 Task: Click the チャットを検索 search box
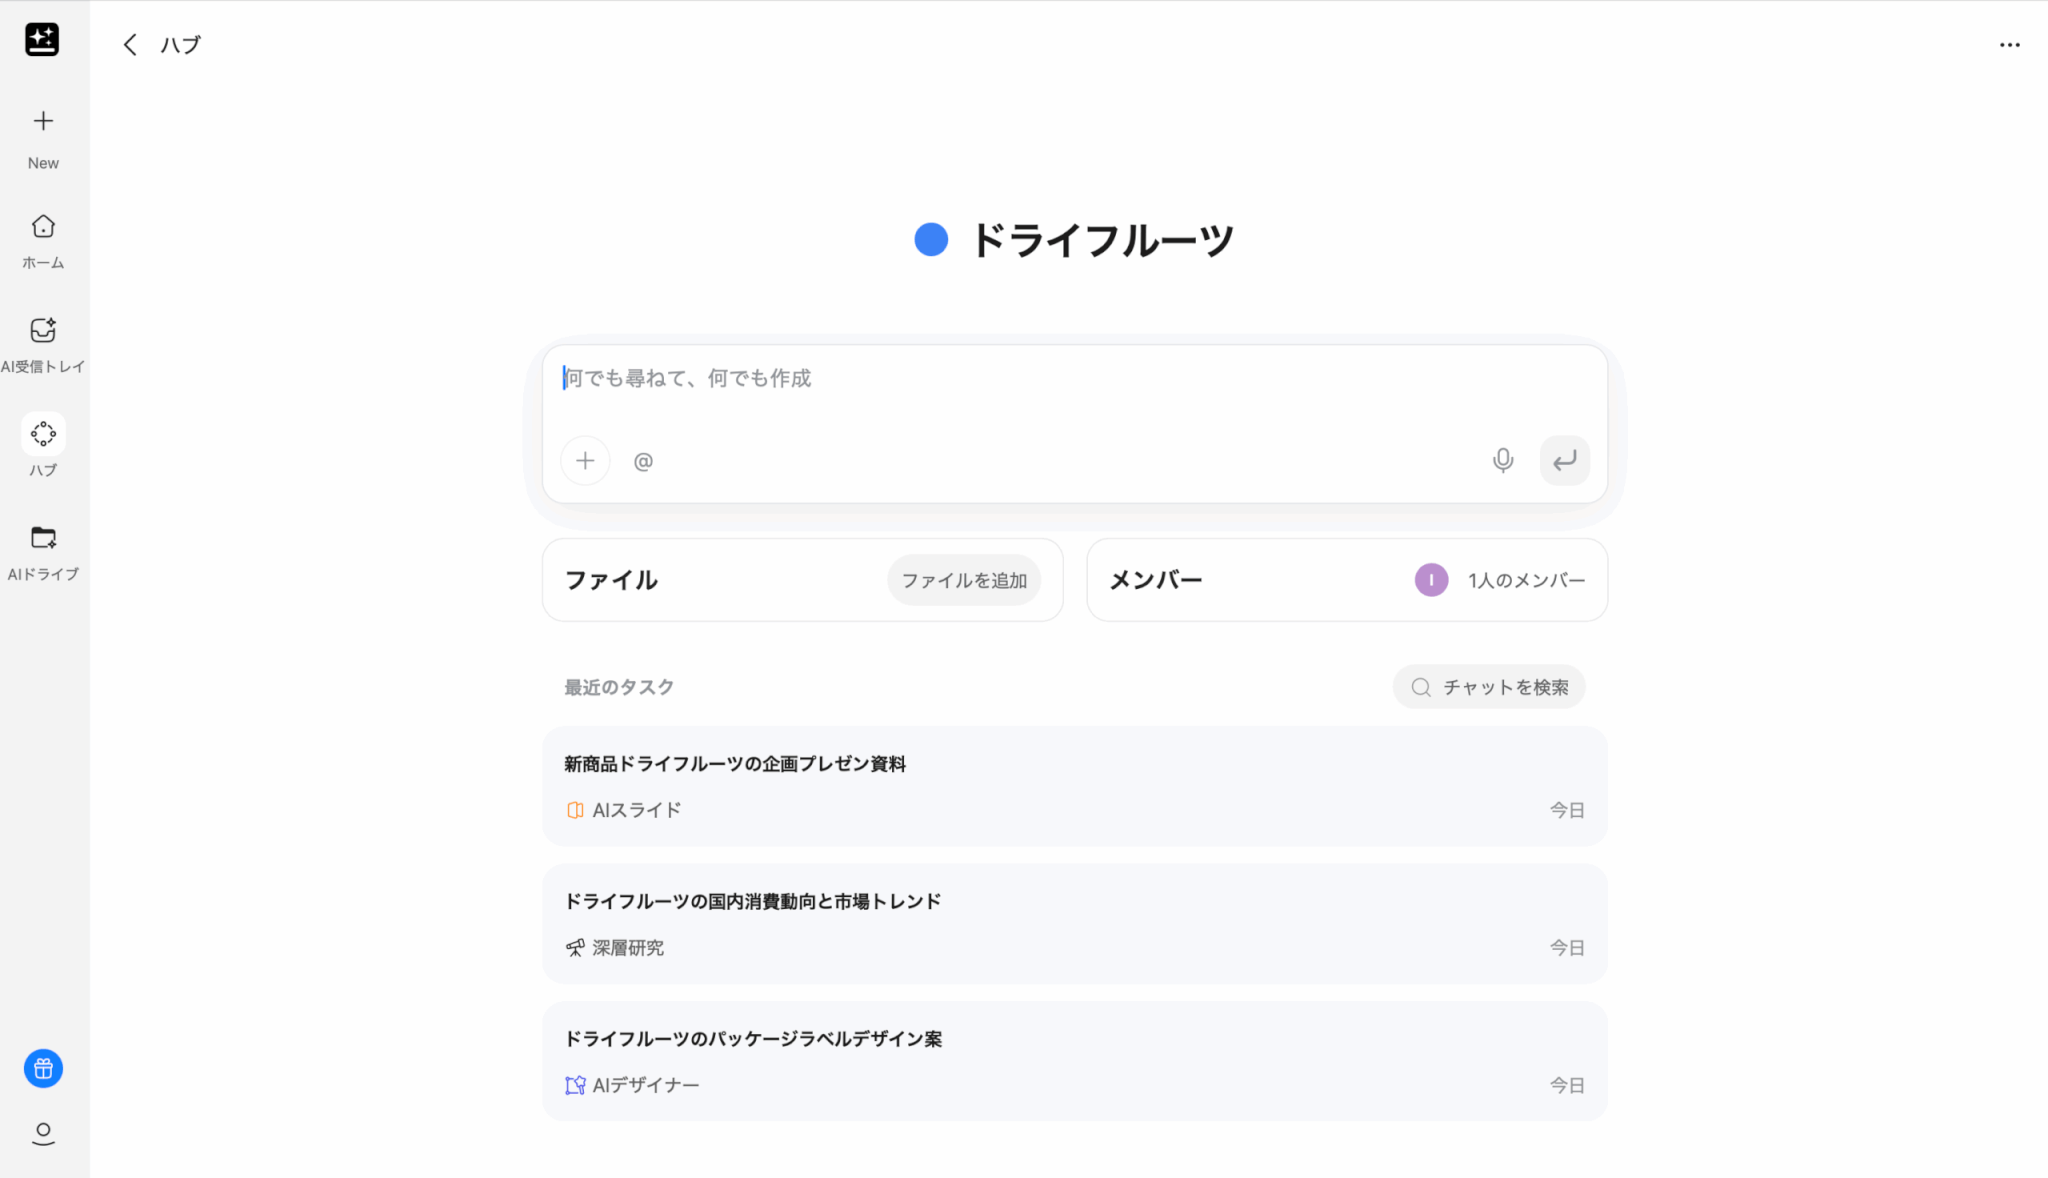click(1489, 687)
